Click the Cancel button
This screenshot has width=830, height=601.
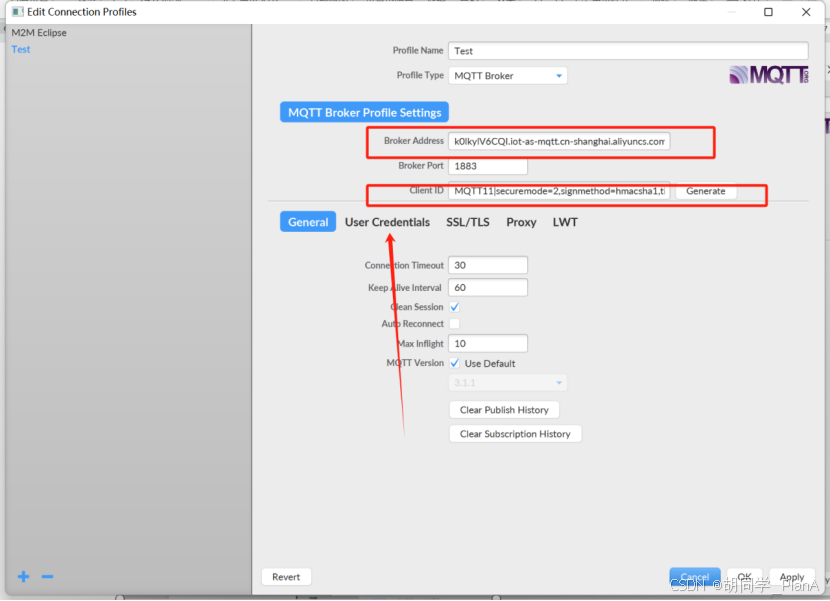(x=694, y=577)
